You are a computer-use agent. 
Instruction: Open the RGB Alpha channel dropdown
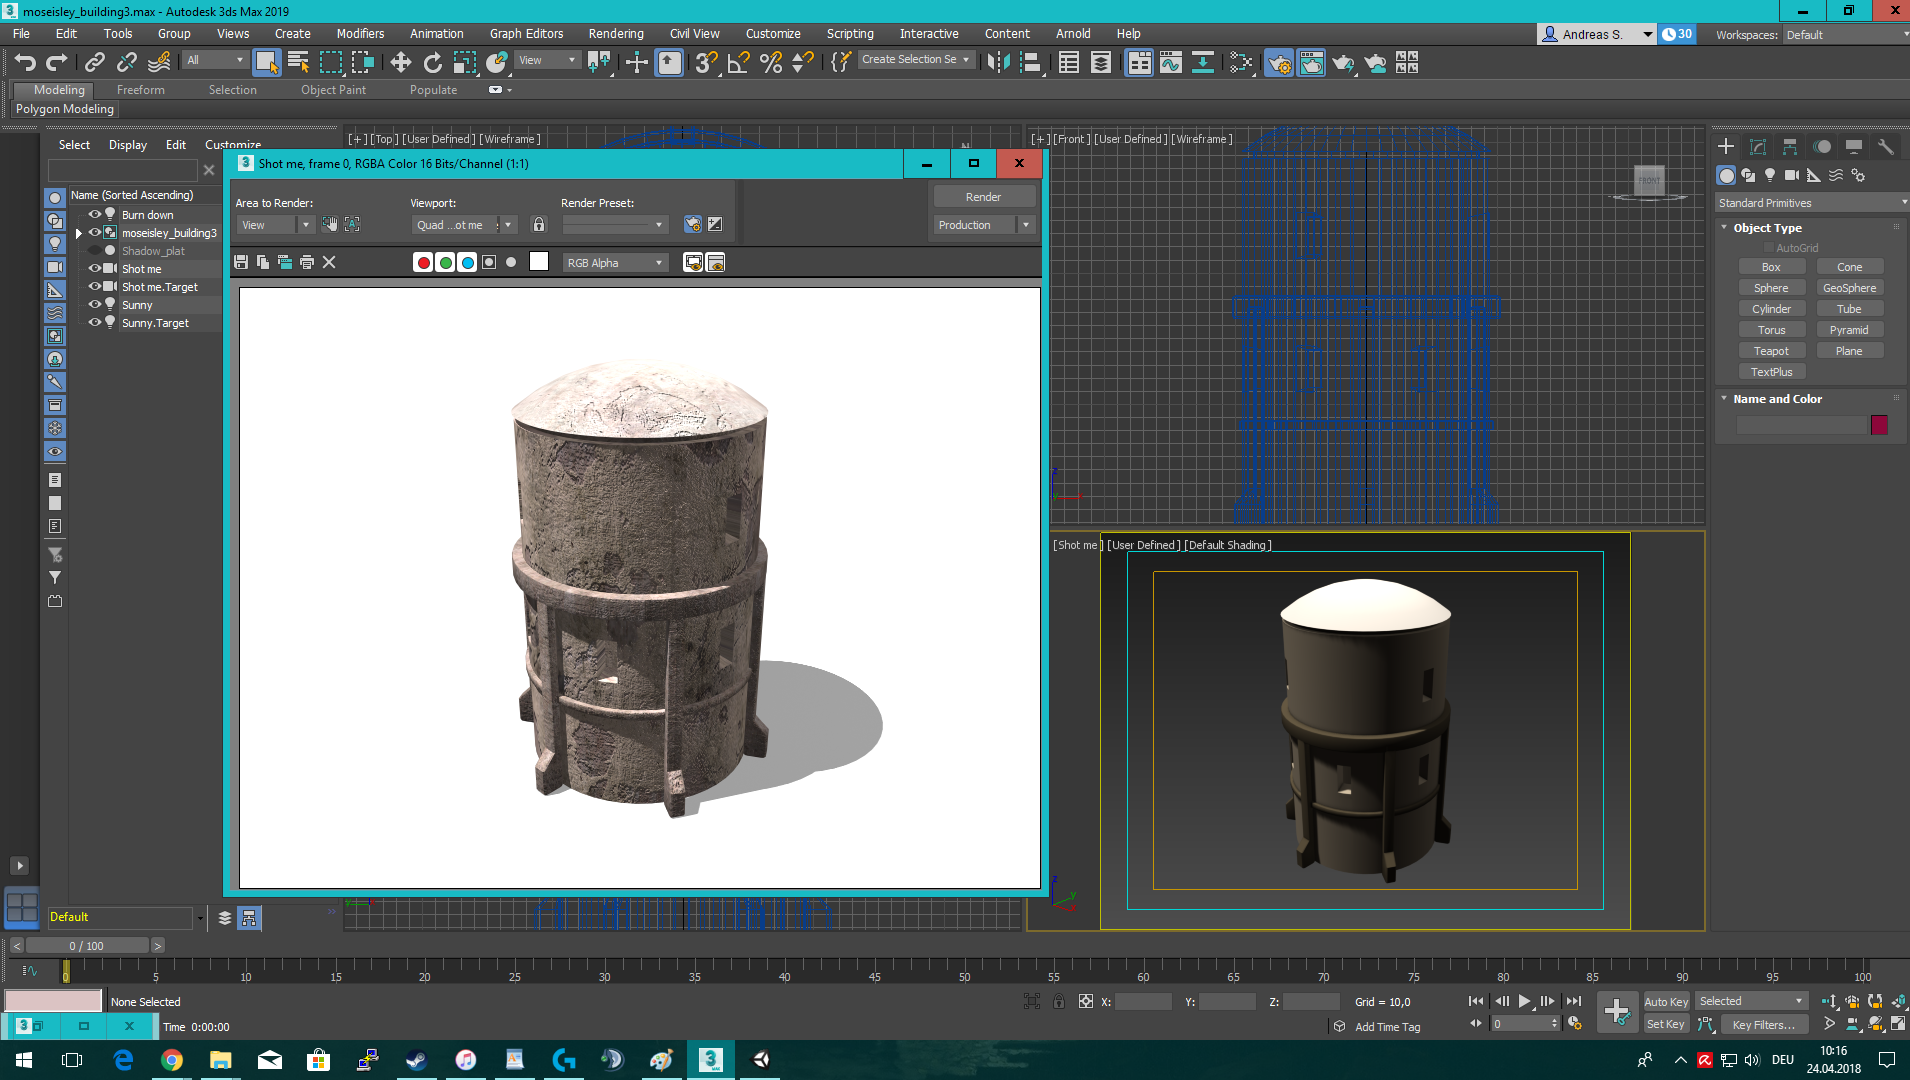[657, 262]
